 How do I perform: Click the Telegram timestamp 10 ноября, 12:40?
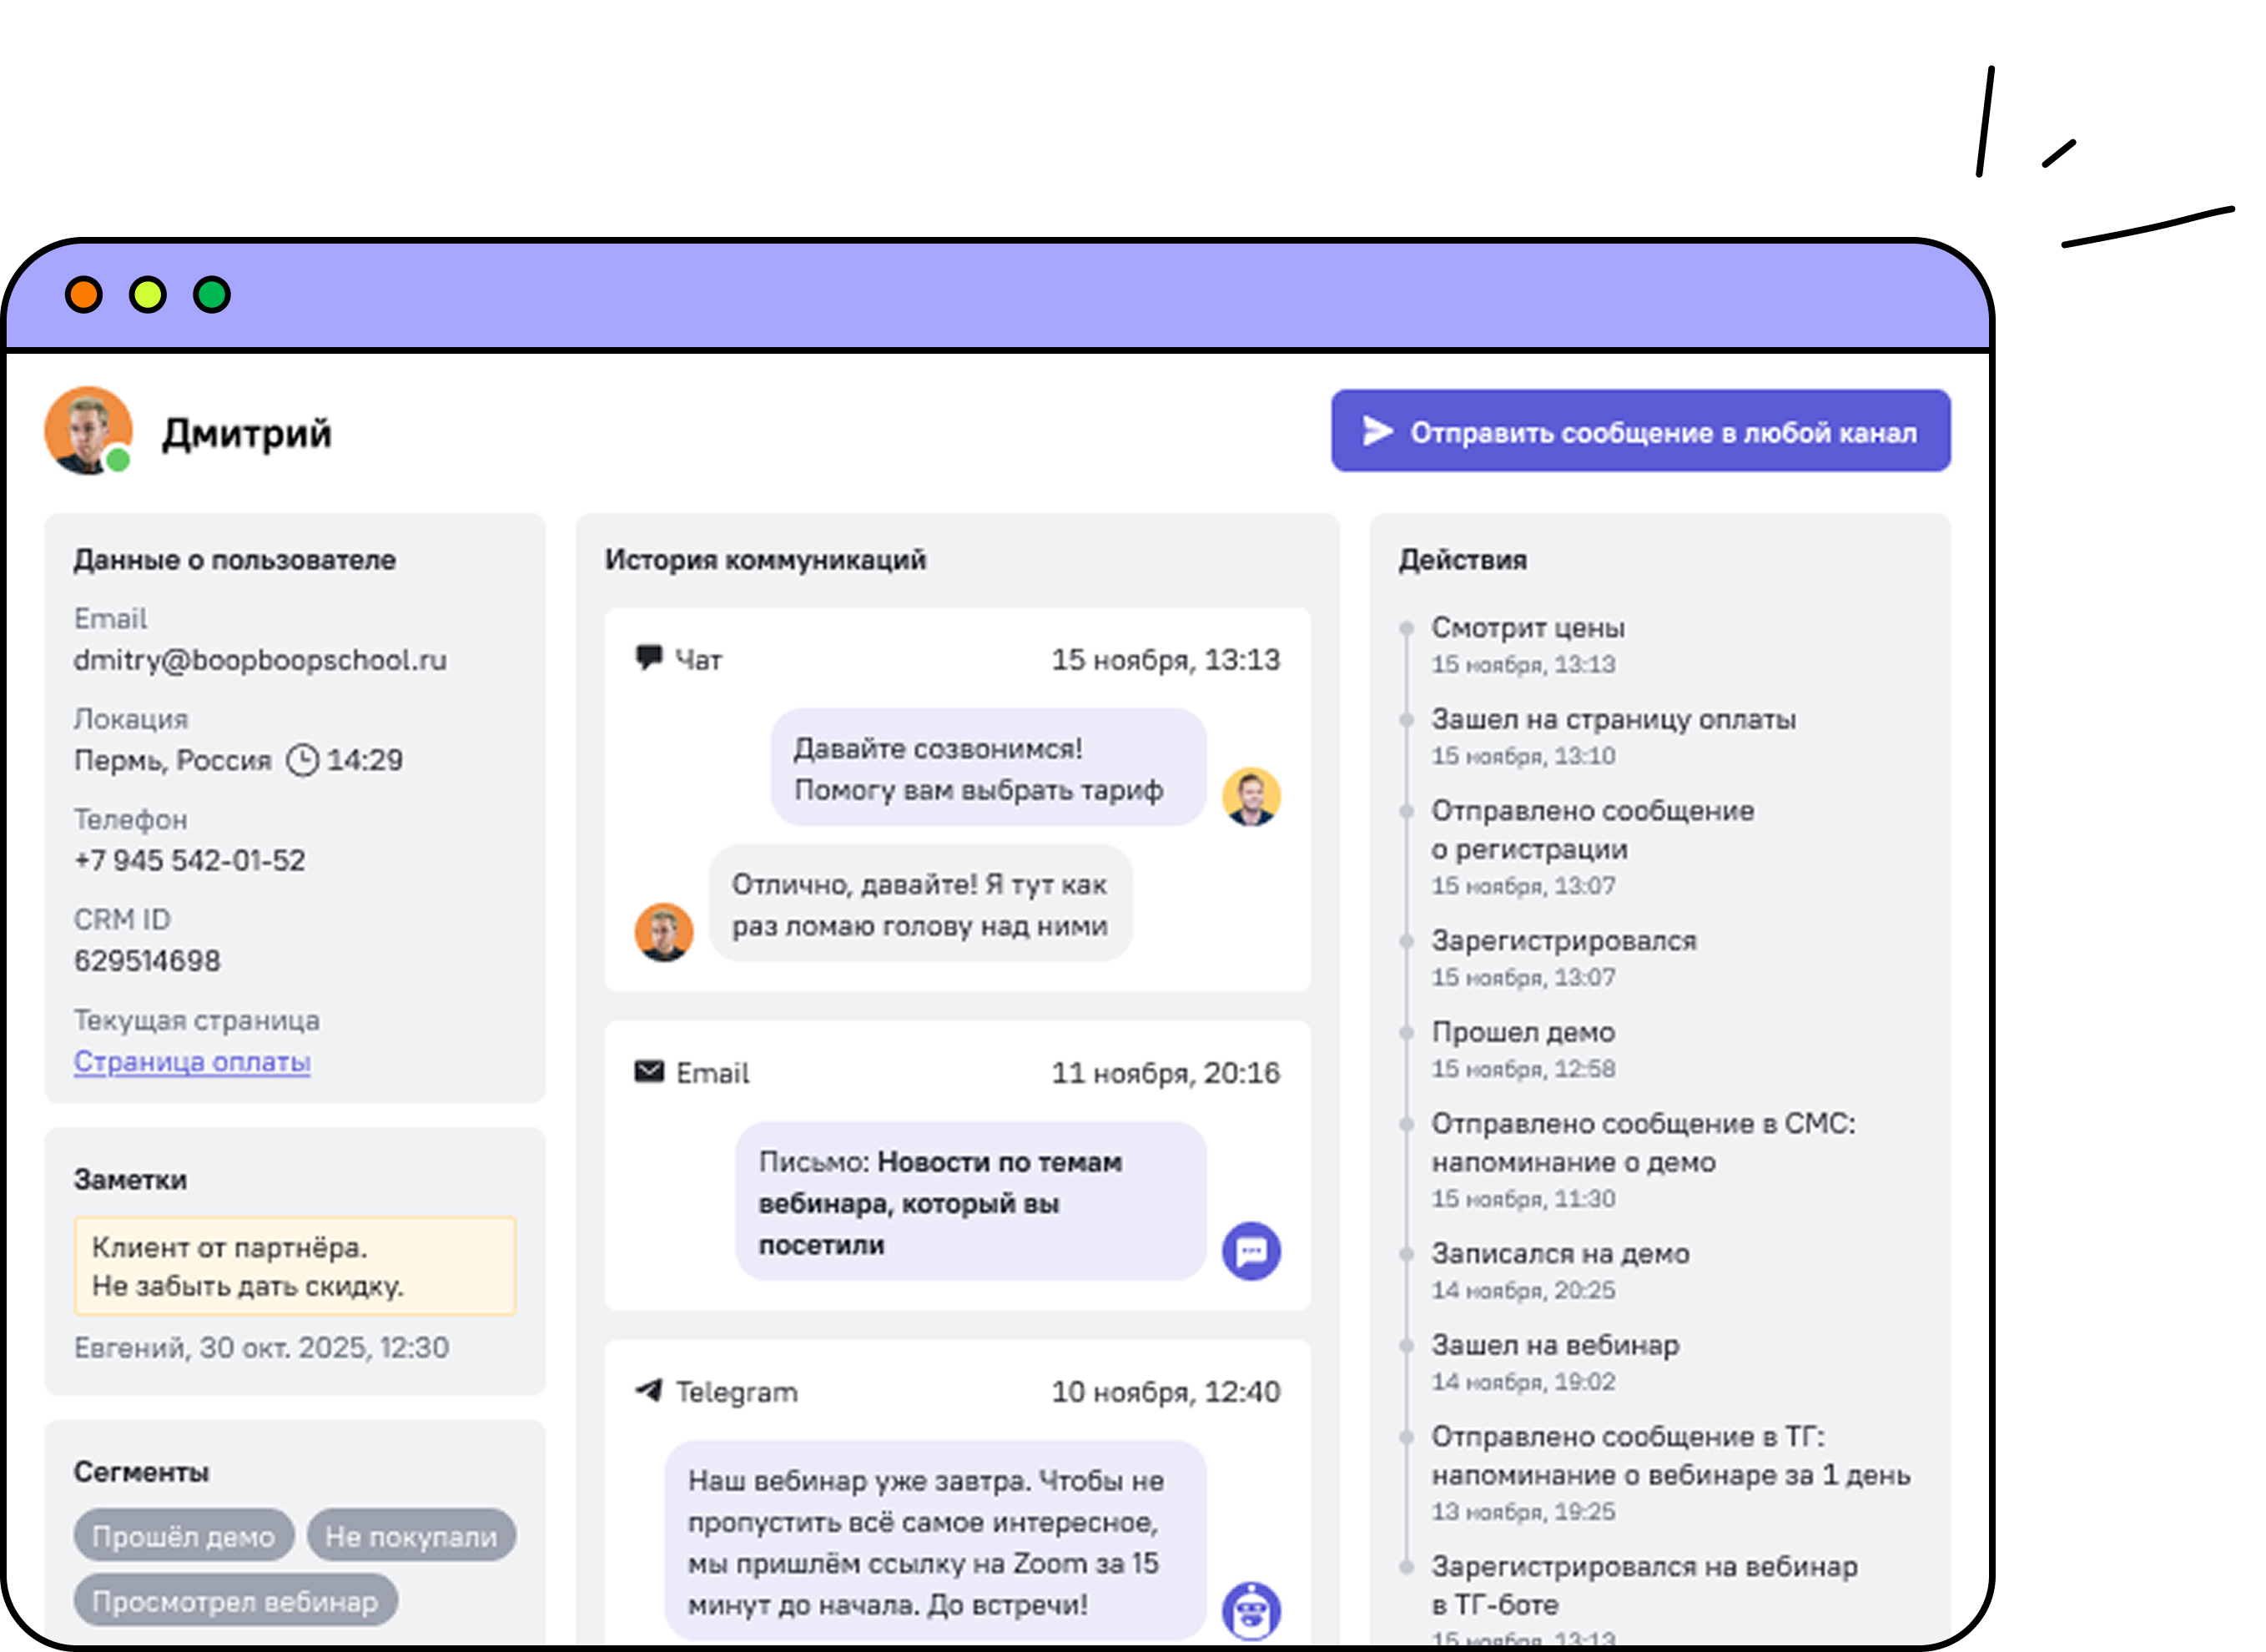1165,1391
